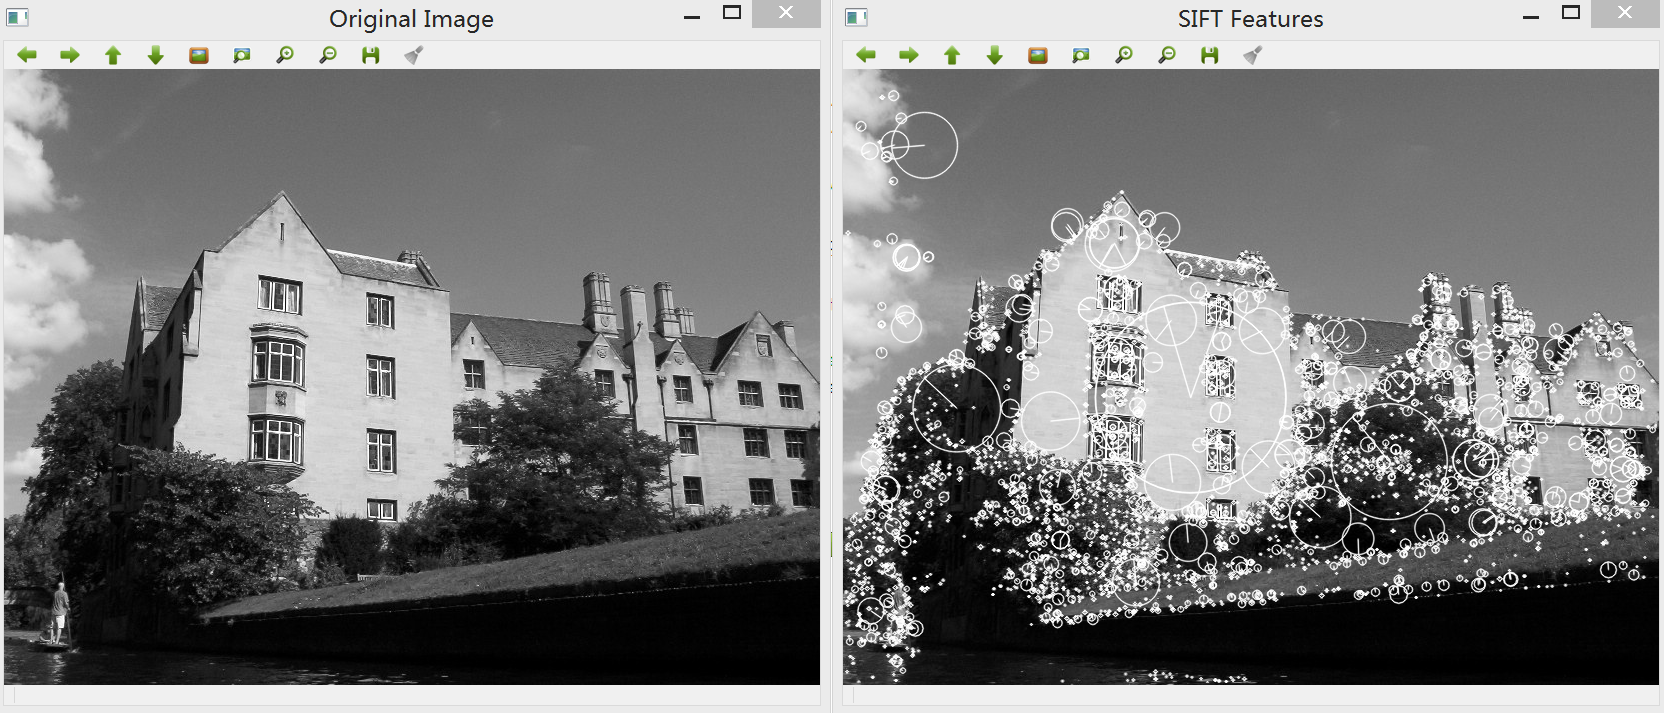The image size is (1664, 713).
Task: Click the 'SIFT Features' title text
Action: click(x=1250, y=19)
